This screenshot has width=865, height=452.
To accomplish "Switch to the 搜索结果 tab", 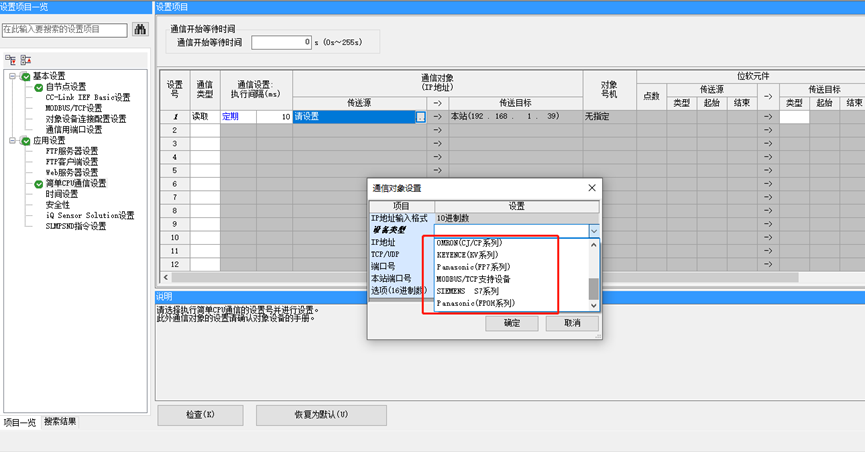I will click(59, 421).
